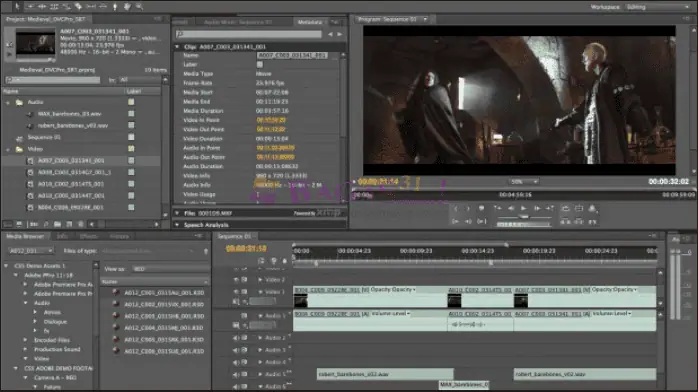698x392 pixels.
Task: Click Set Unnumbered Marker in Program monitor
Action: 481,208
